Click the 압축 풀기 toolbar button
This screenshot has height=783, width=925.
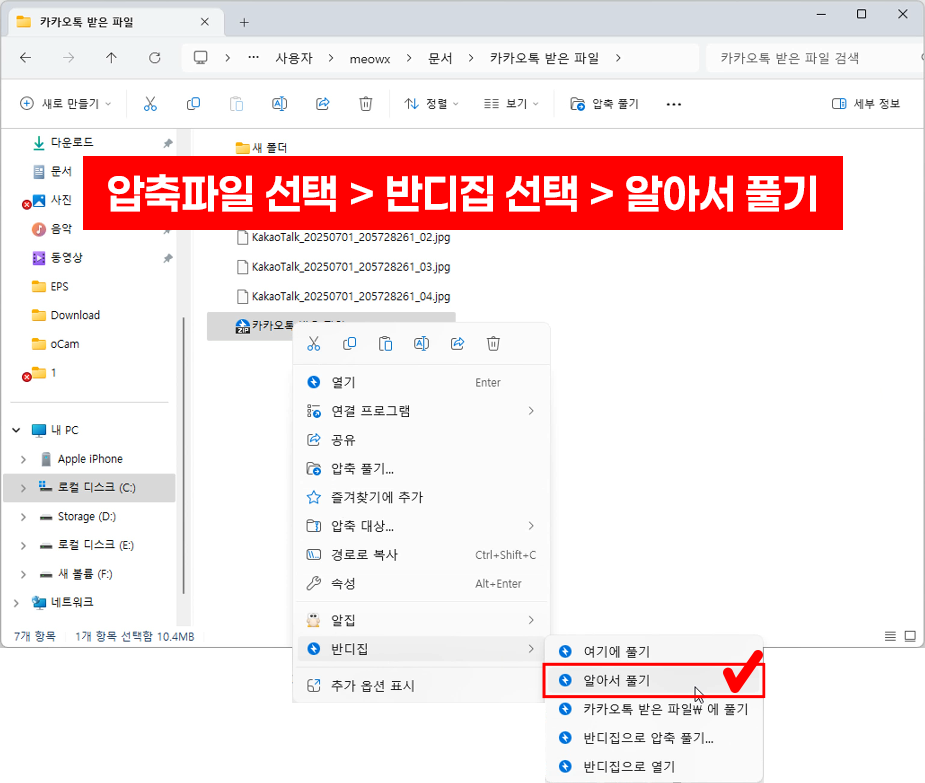point(604,104)
